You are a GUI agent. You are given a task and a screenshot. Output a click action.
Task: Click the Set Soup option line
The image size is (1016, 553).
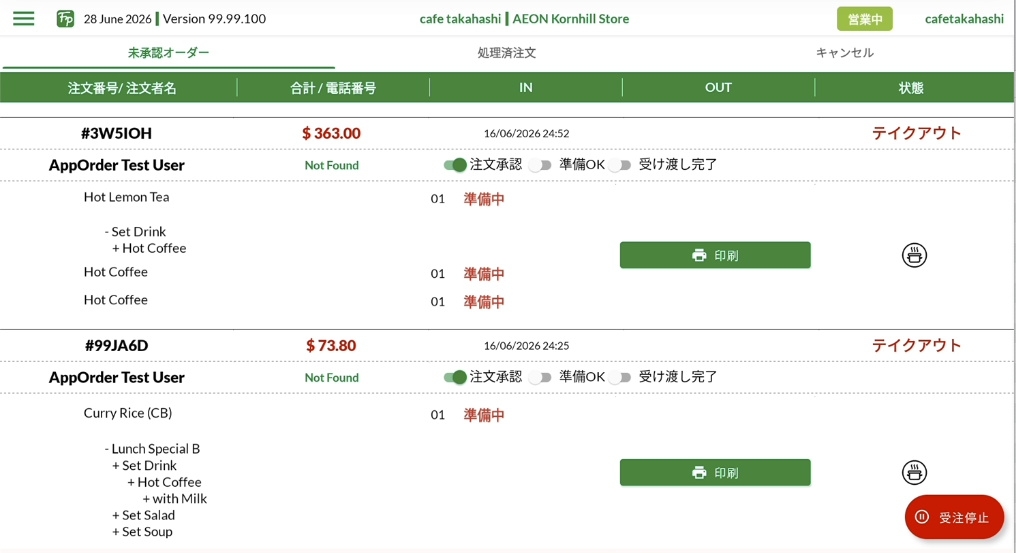pos(142,532)
